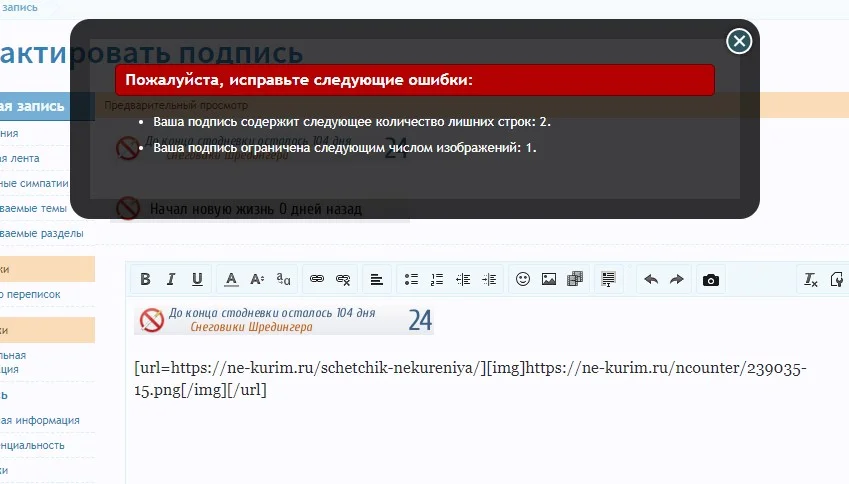Open the 'ая информация' sidebar link
This screenshot has height=484, width=849.
point(40,420)
